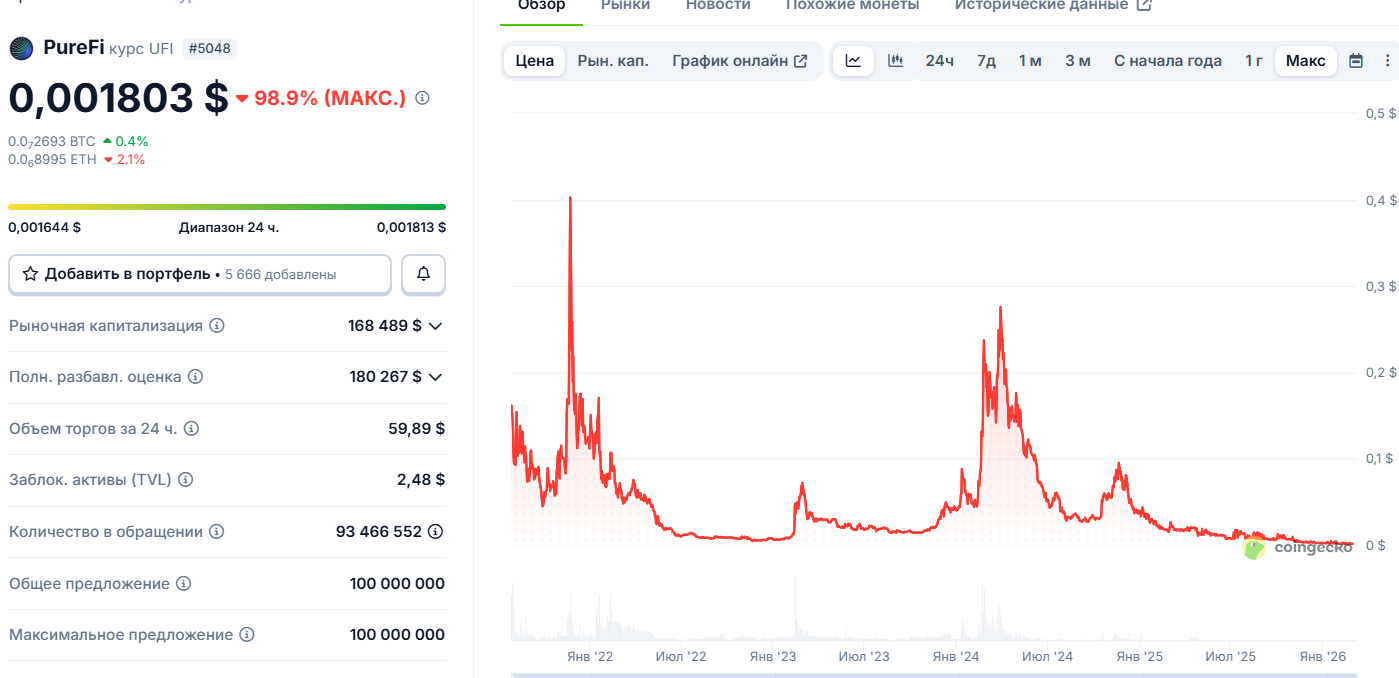Click the 24h range progress bar
The height and width of the screenshot is (678, 1399).
pyautogui.click(x=227, y=207)
